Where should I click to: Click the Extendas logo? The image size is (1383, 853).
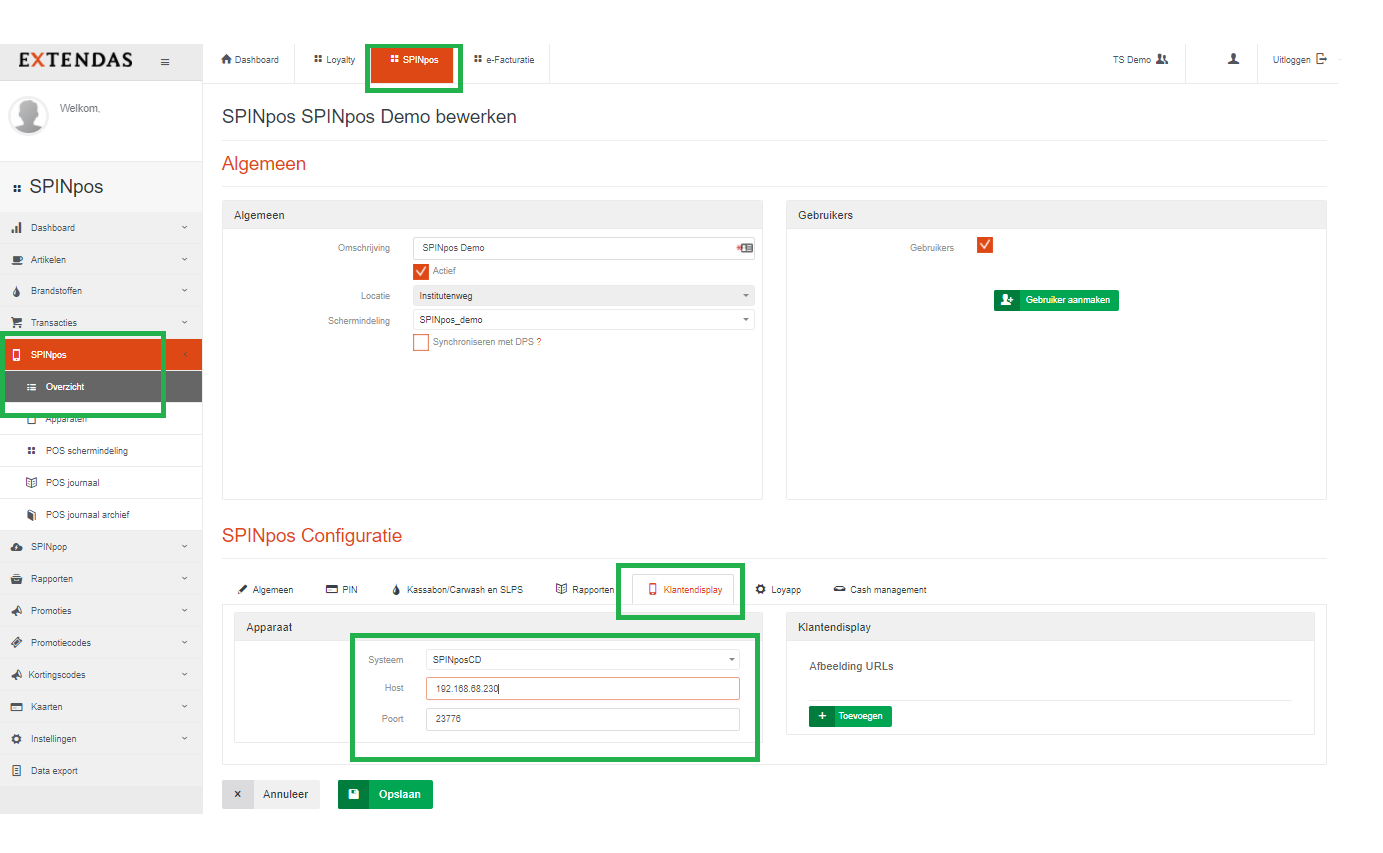[76, 60]
